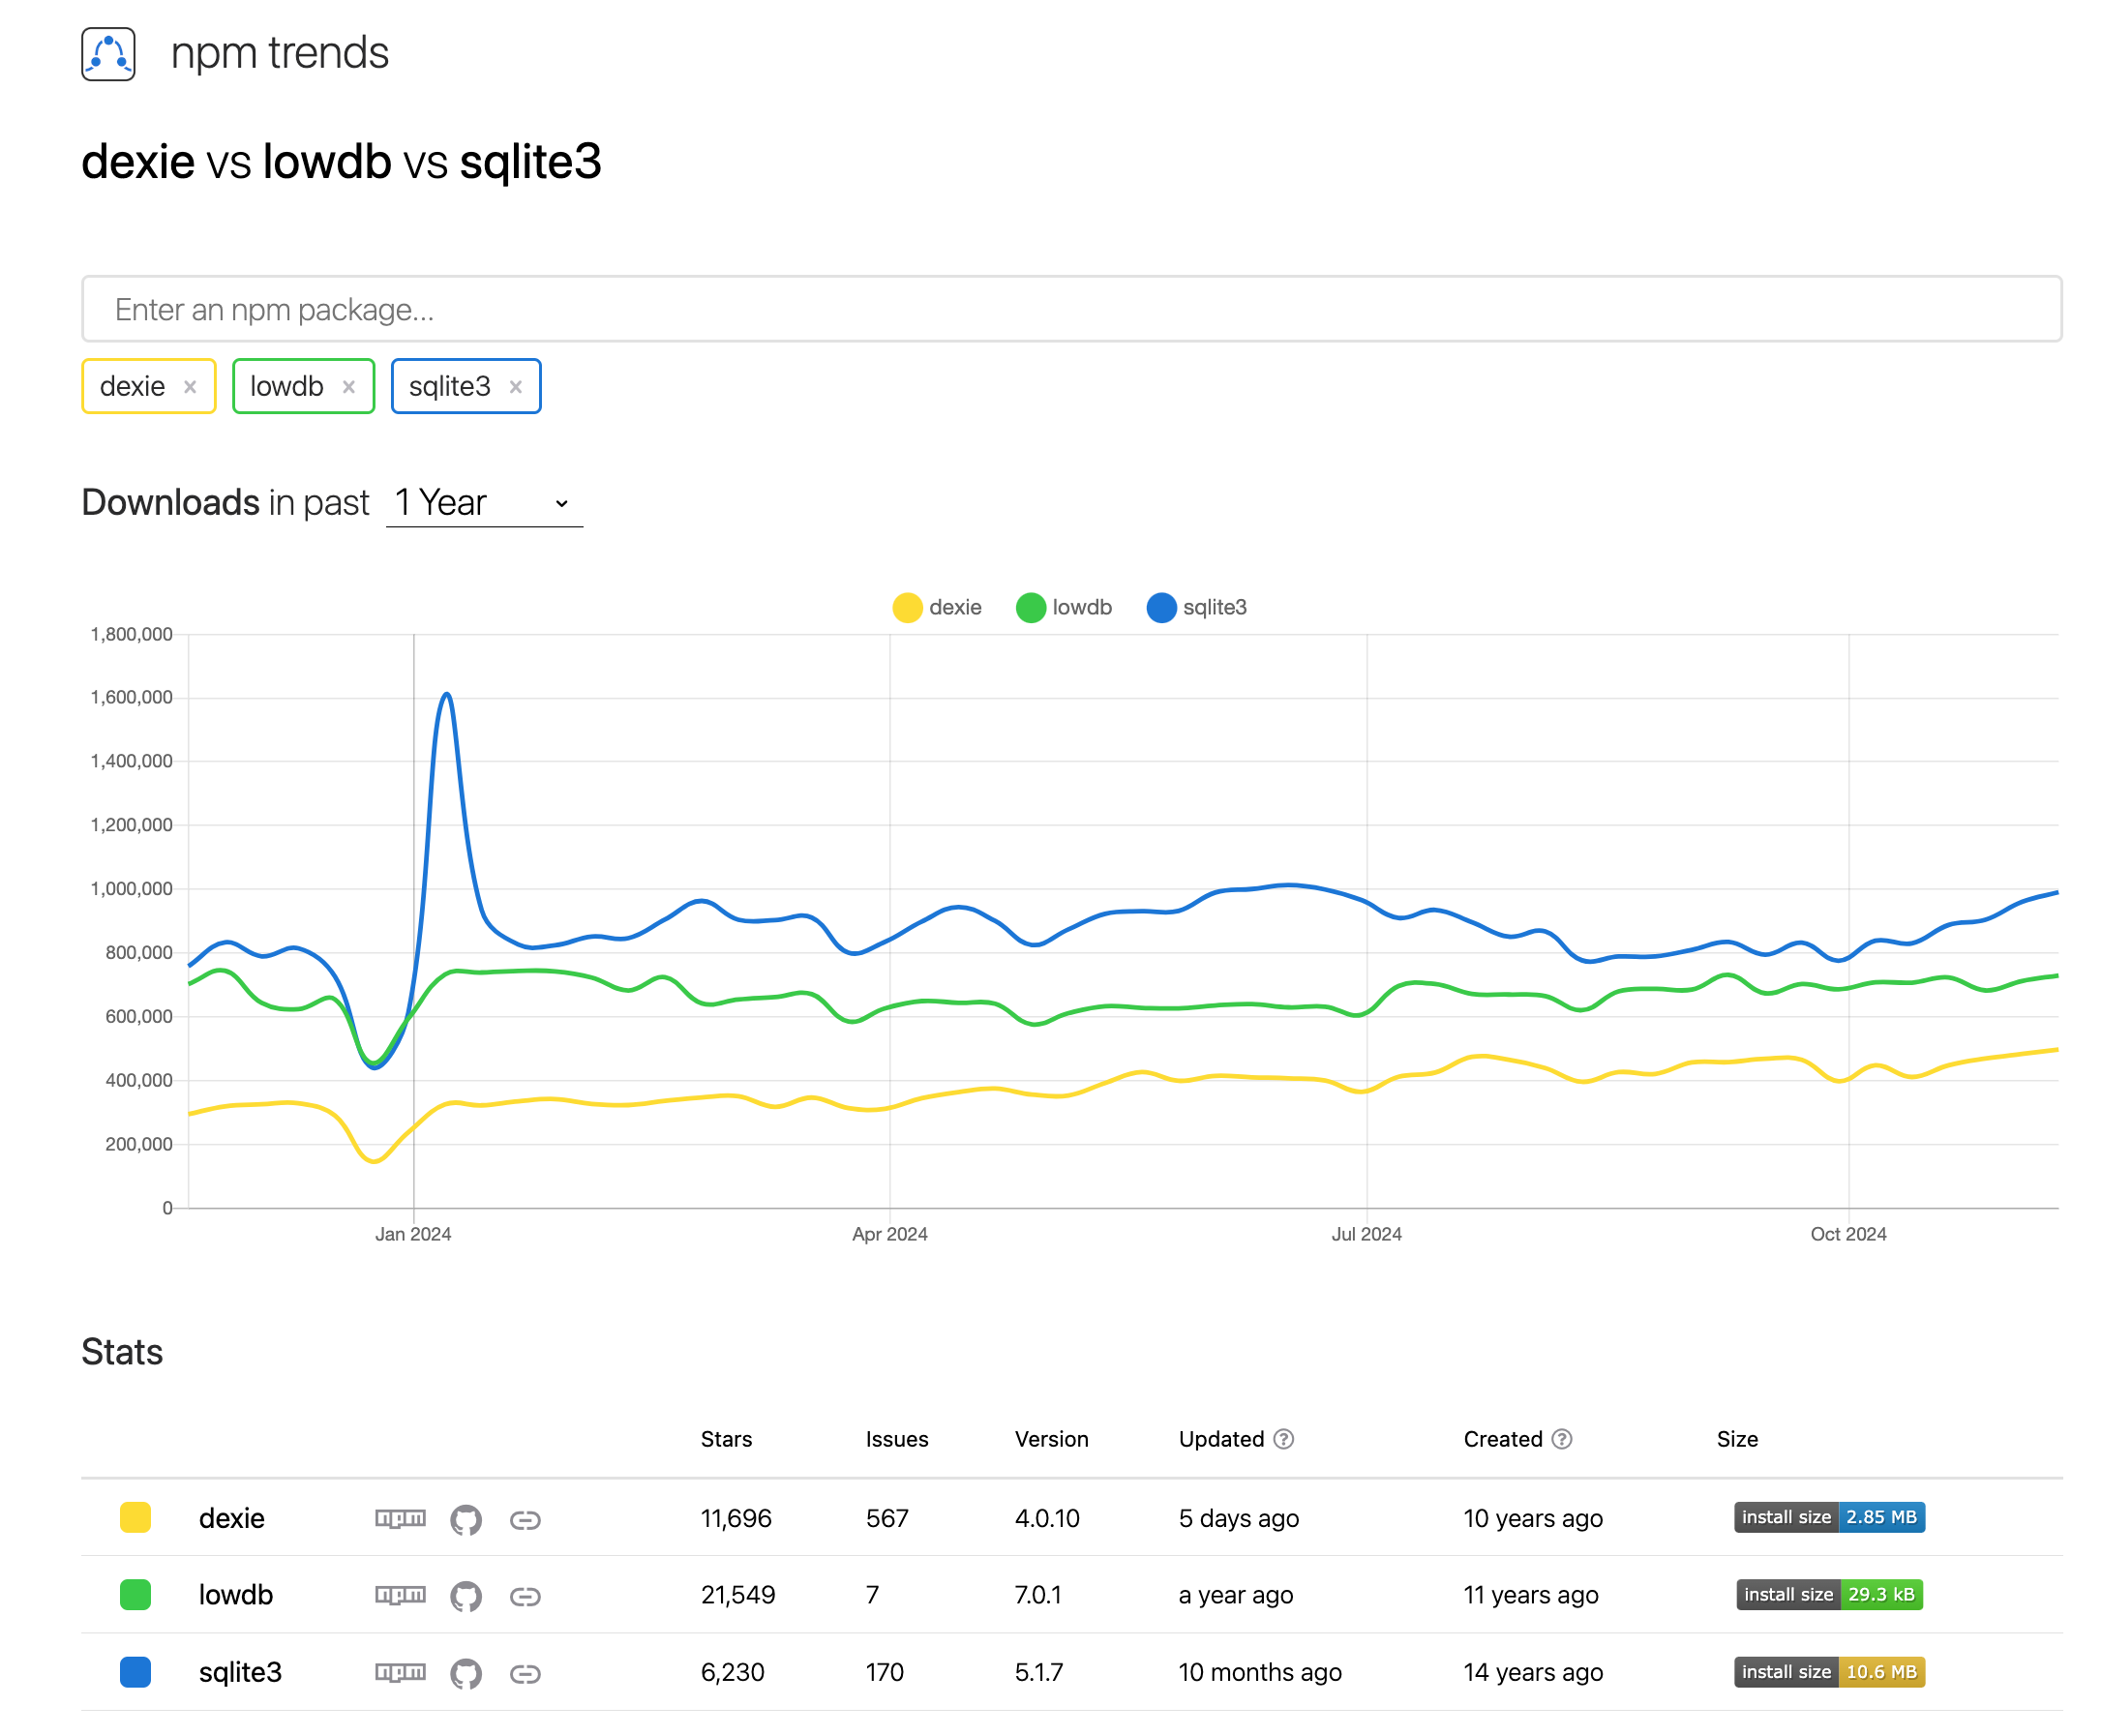Click the Created column help icon
The height and width of the screenshot is (1736, 2102).
tap(1562, 1438)
